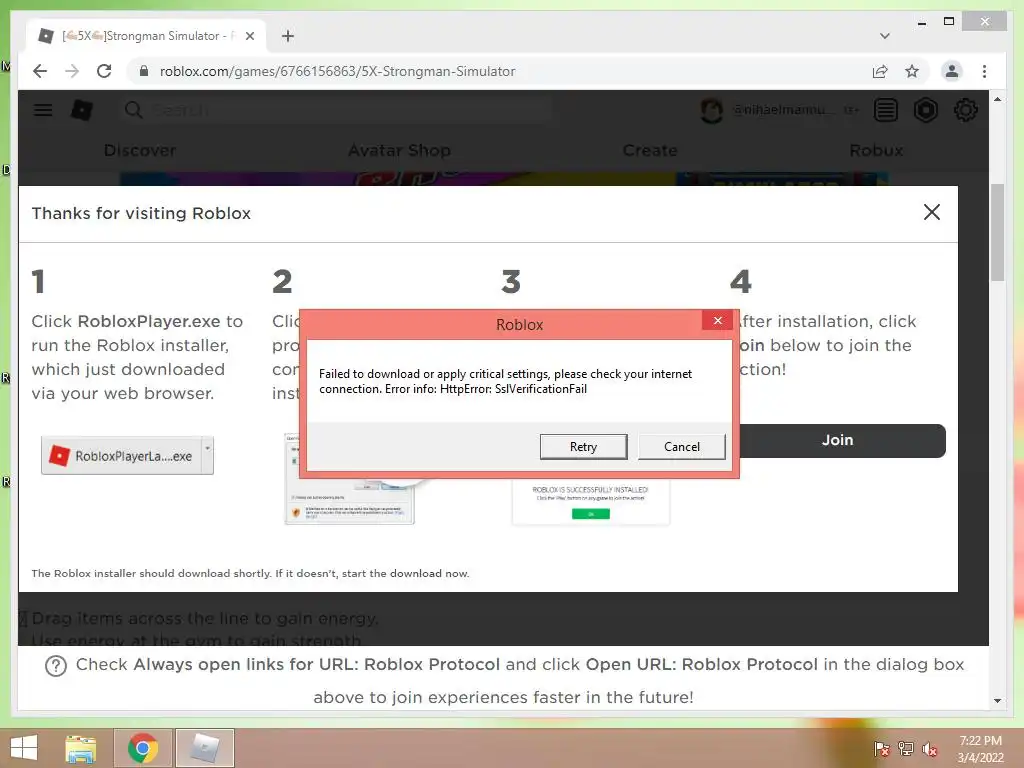Close the red Roblox error dialog
Image resolution: width=1024 pixels, height=768 pixels.
point(718,320)
